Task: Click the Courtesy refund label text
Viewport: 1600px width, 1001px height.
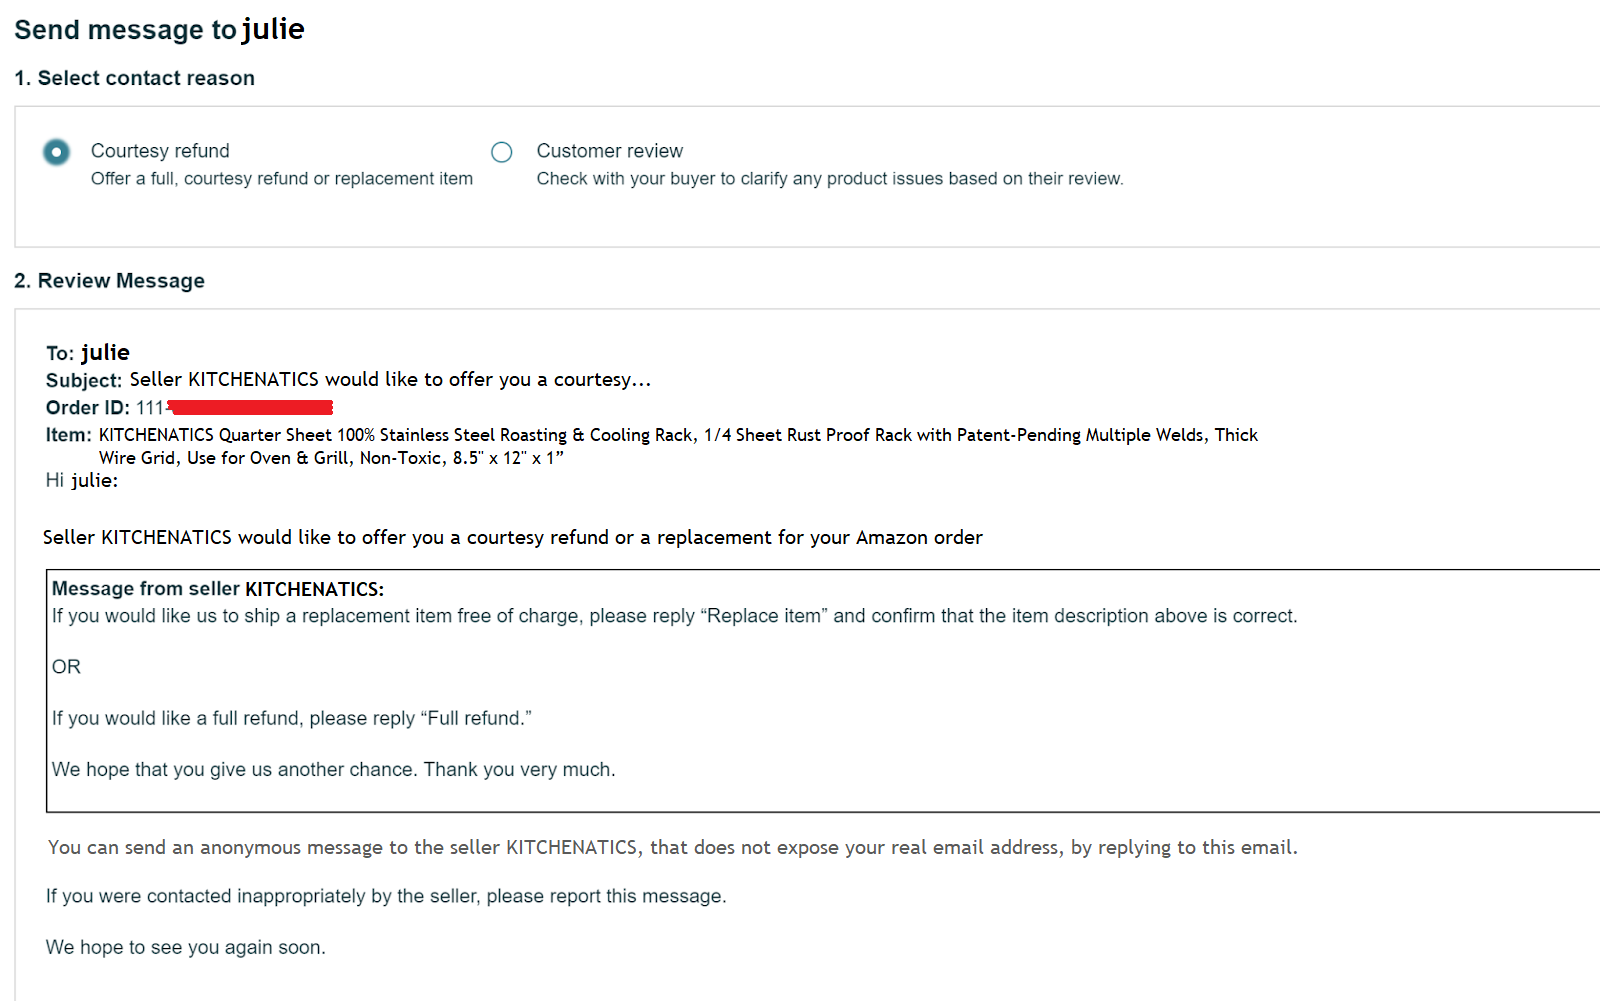Action: click(160, 151)
